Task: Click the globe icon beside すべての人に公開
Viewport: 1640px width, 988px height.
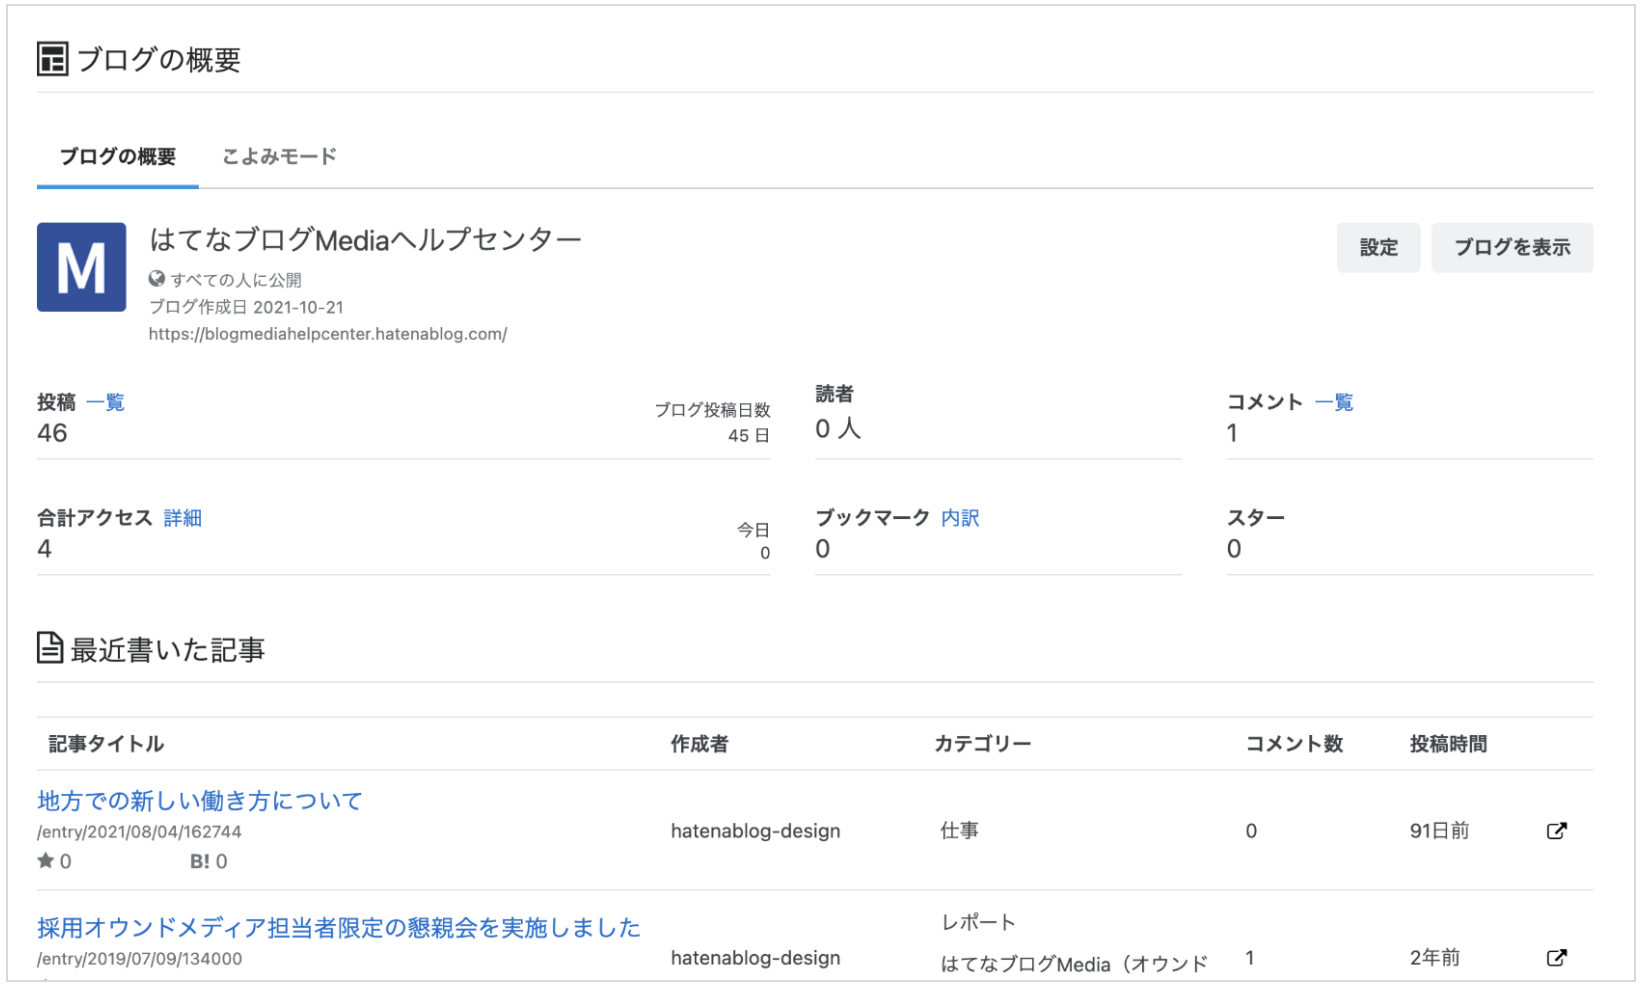Action: pyautogui.click(x=156, y=279)
